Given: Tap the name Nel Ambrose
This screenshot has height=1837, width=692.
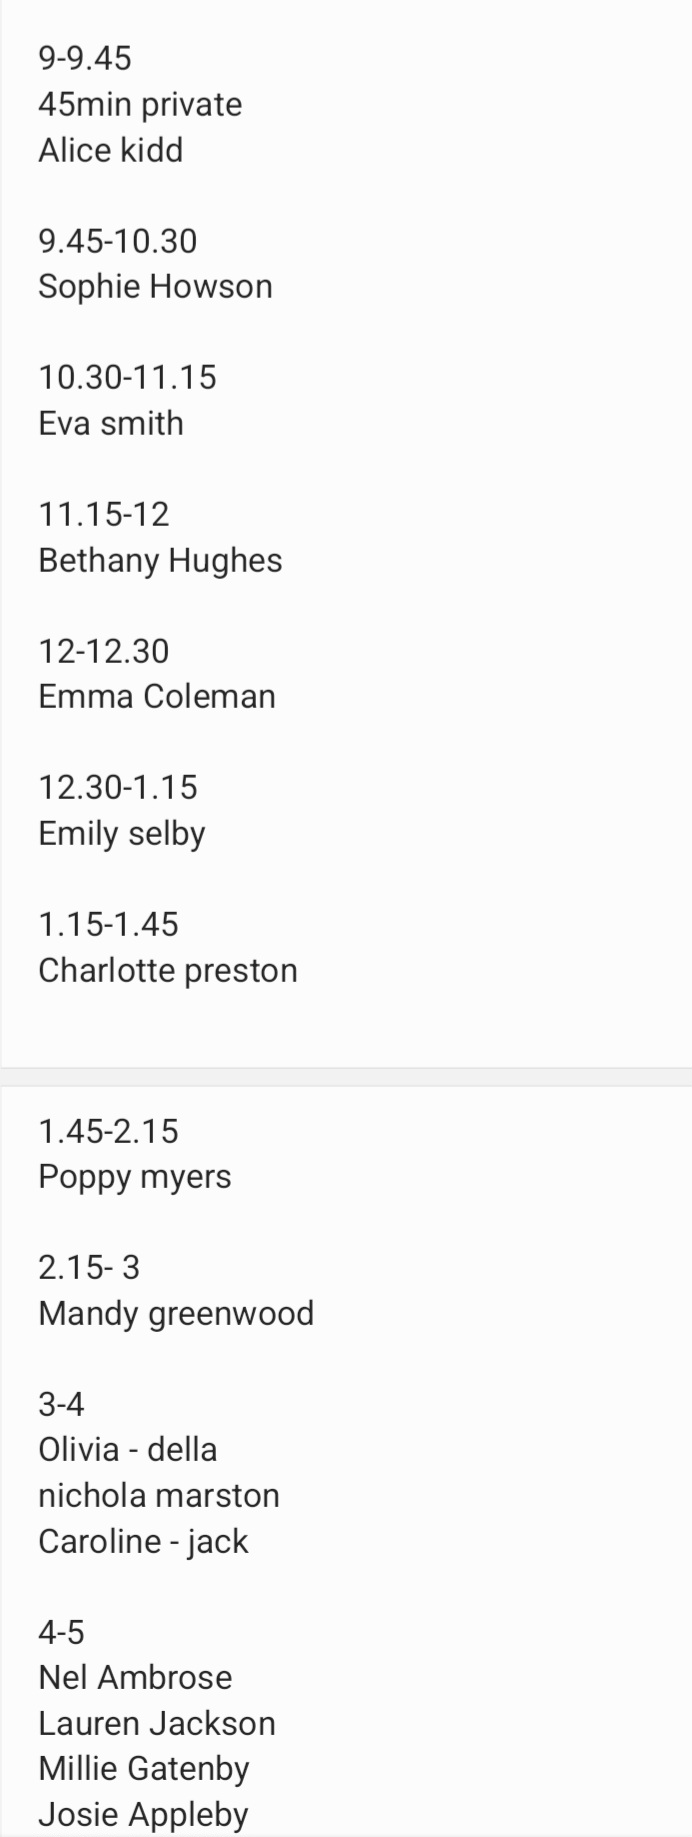Looking at the screenshot, I should (x=135, y=1677).
